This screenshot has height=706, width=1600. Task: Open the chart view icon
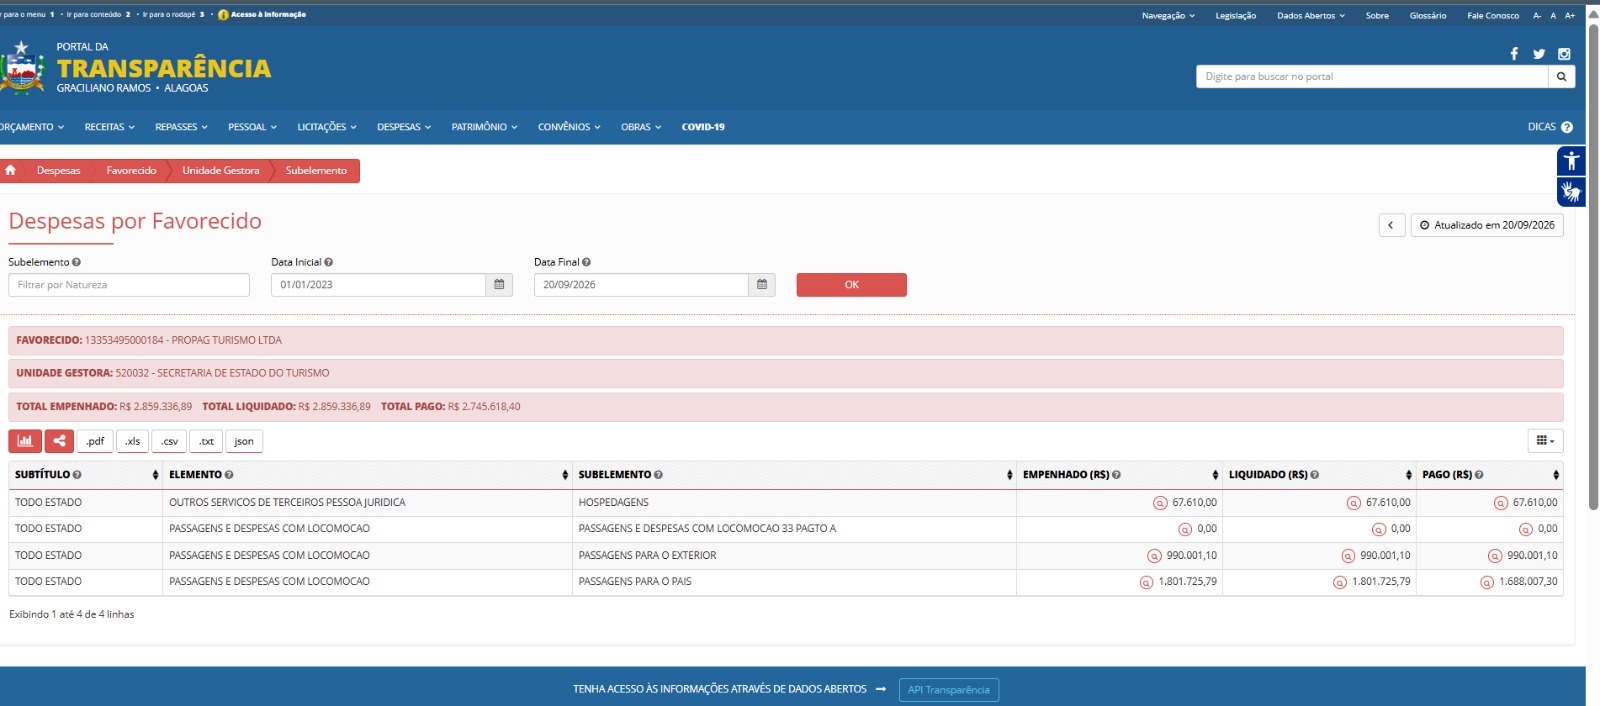pyautogui.click(x=25, y=441)
